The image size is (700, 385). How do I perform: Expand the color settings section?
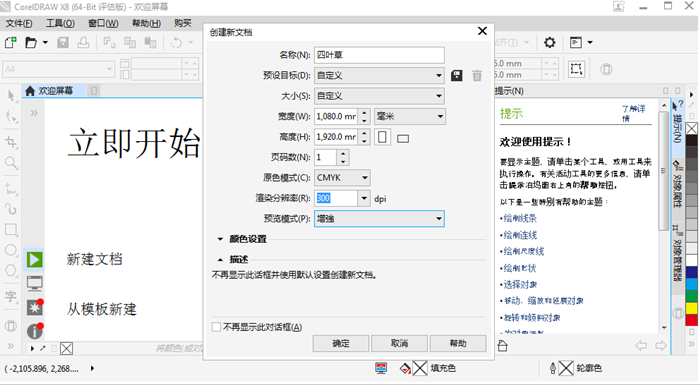click(220, 239)
